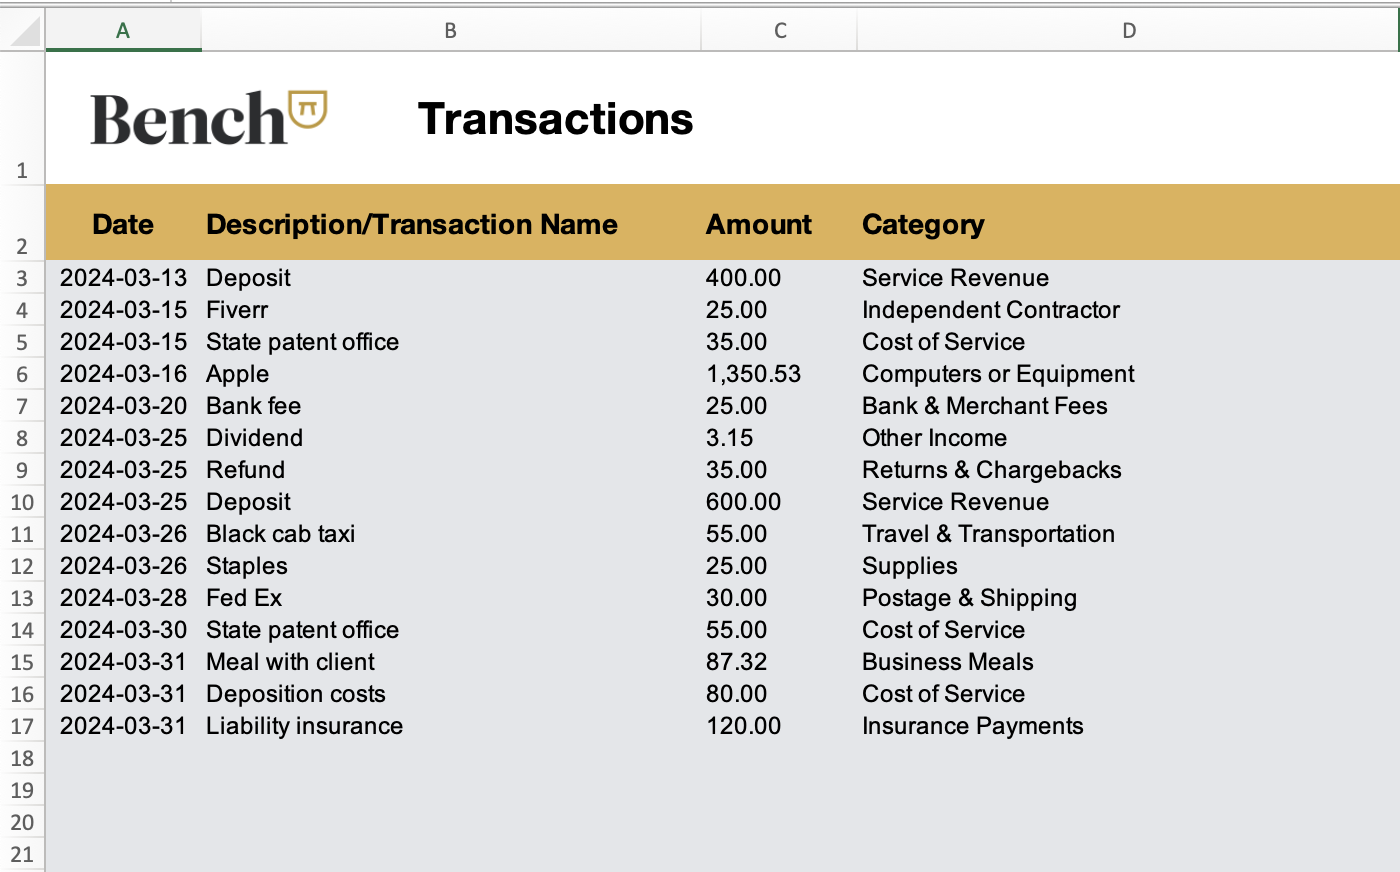Image resolution: width=1400 pixels, height=872 pixels.
Task: Select the Postage & Shipping category cell
Action: [969, 598]
